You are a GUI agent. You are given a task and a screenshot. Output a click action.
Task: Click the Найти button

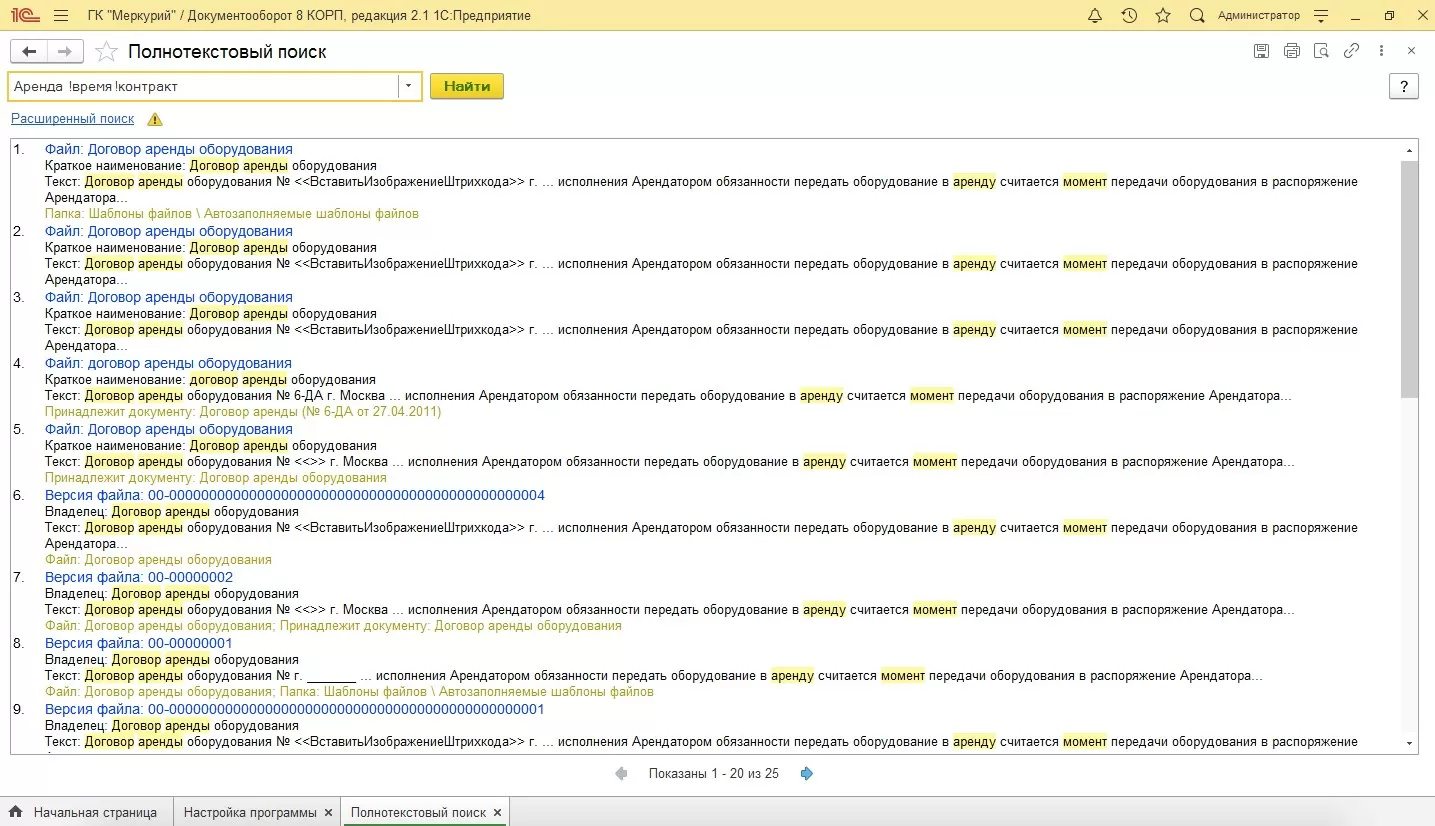point(467,86)
